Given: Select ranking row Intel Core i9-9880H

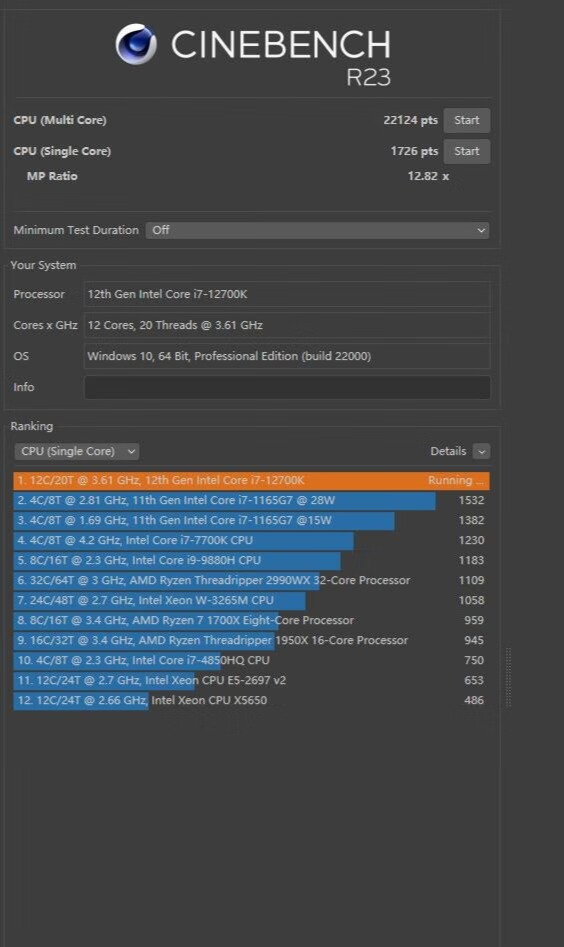Looking at the screenshot, I should (251, 560).
